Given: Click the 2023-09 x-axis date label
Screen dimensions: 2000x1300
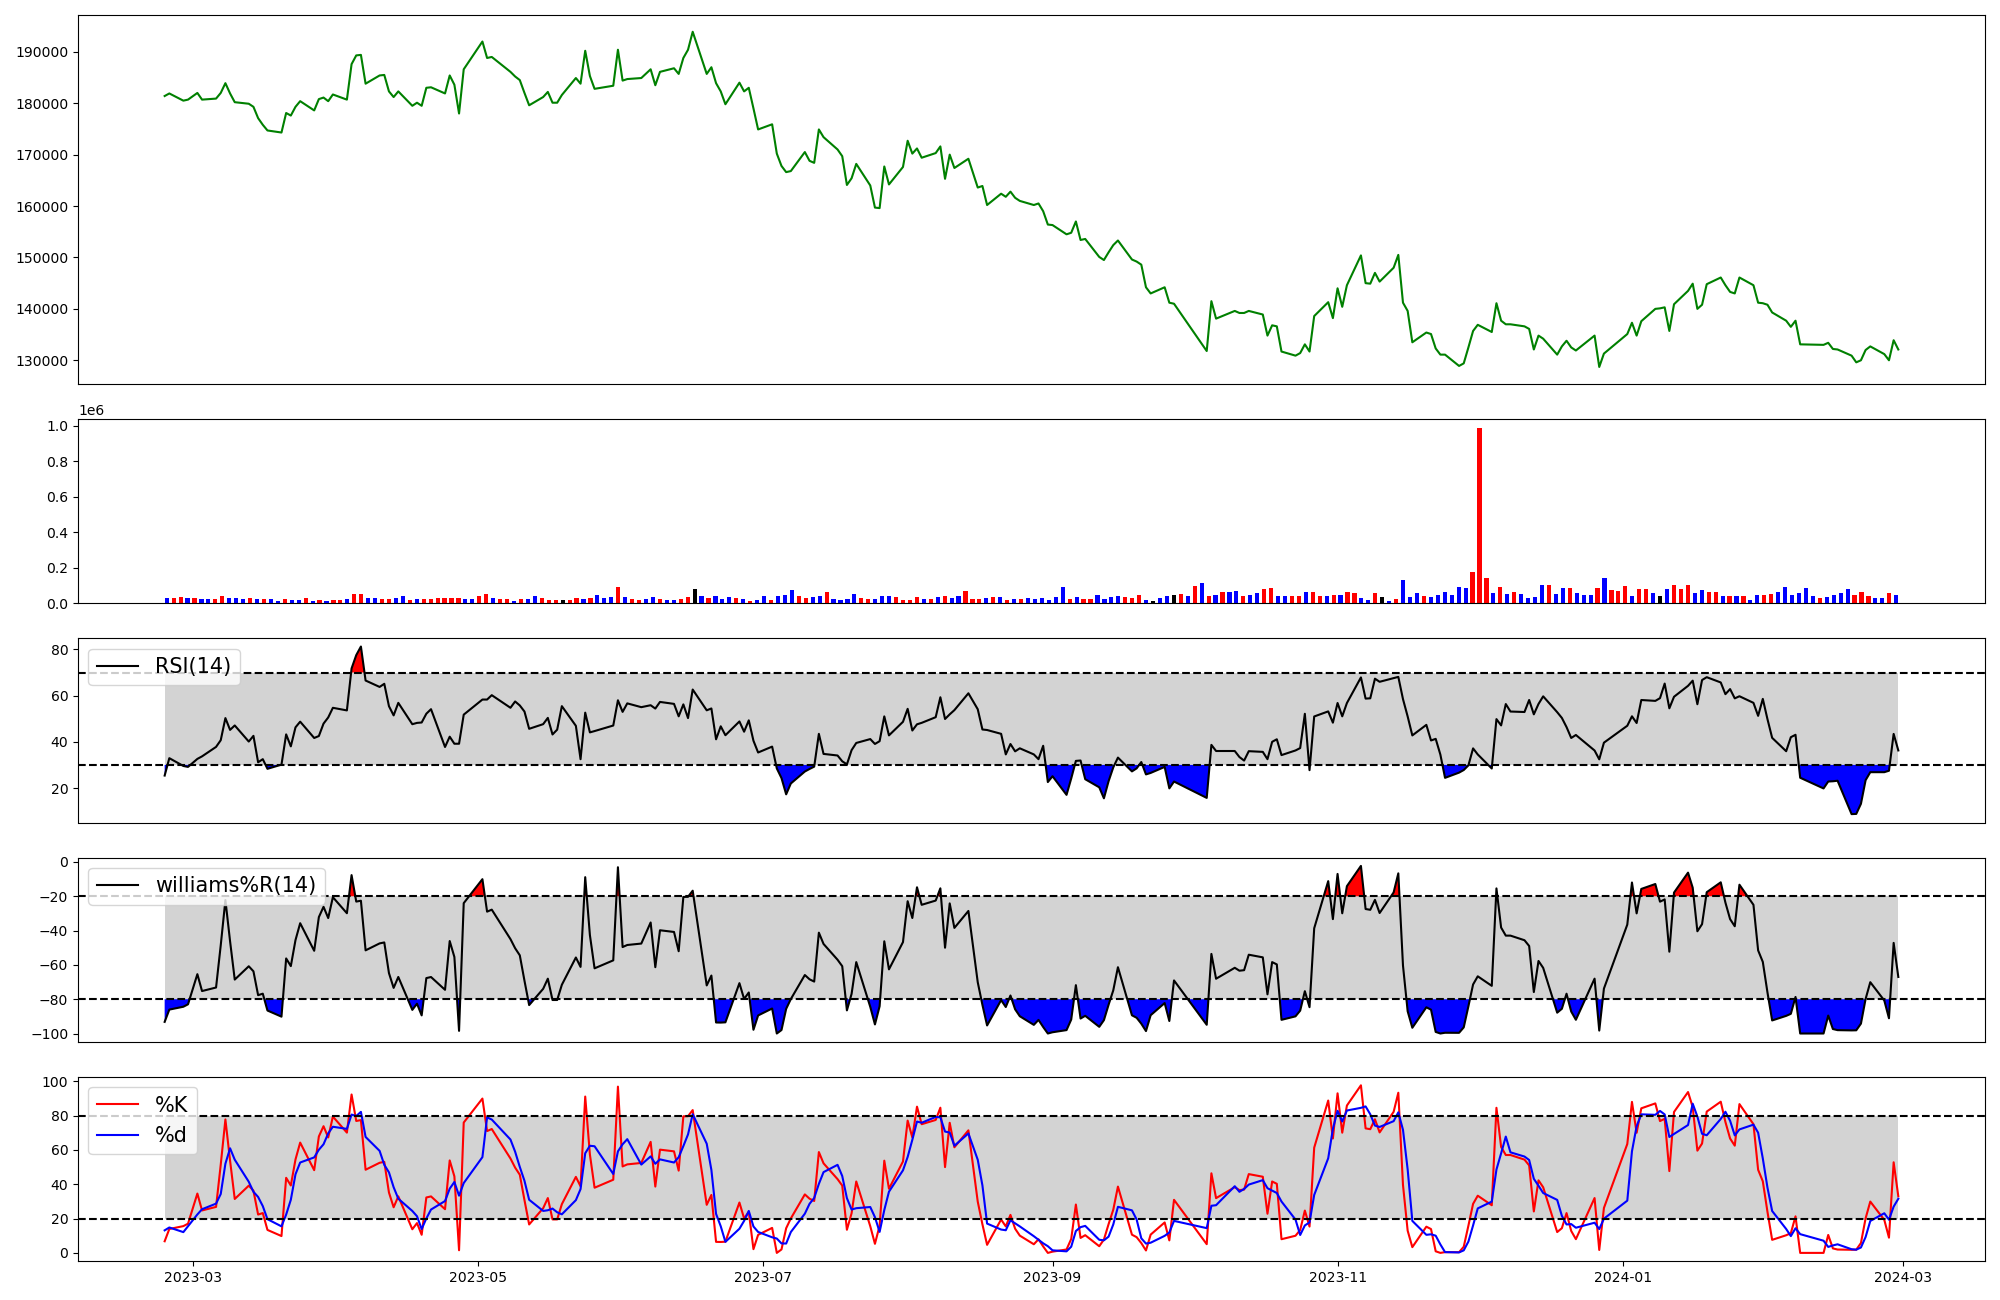Looking at the screenshot, I should point(1053,1277).
